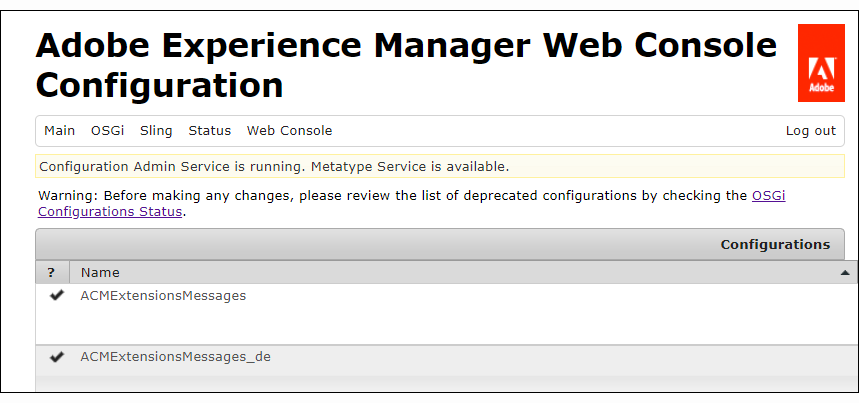The image size is (859, 403).
Task: Click the deprecated configurations warning text
Action: (x=392, y=196)
